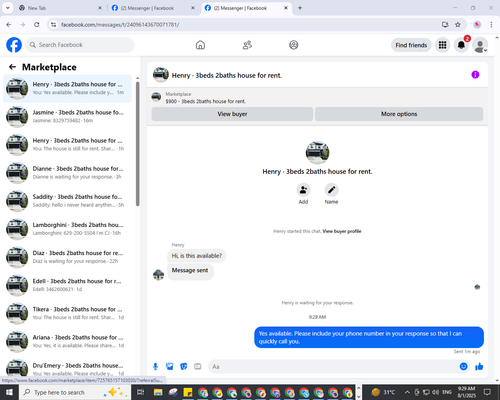Attach a file with the photo icon
Screen dimensions: 500x400
[170, 367]
